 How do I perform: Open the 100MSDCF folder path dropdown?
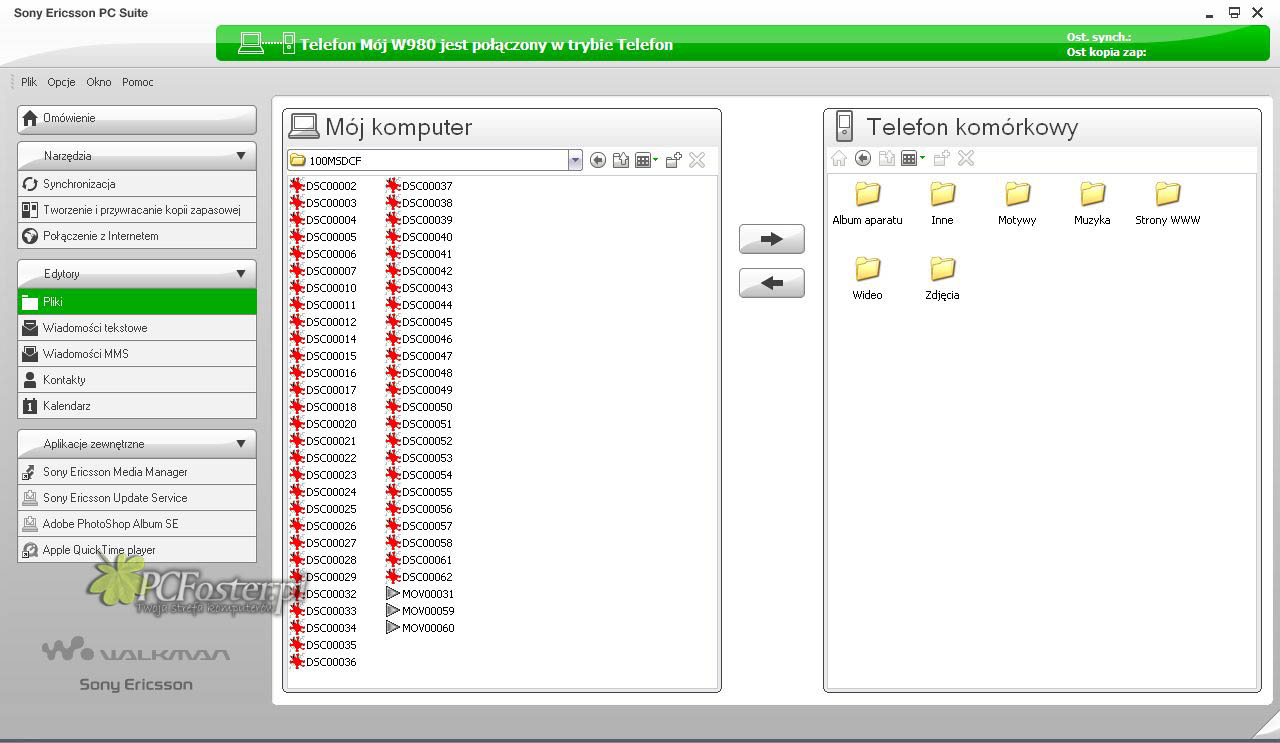(x=575, y=160)
